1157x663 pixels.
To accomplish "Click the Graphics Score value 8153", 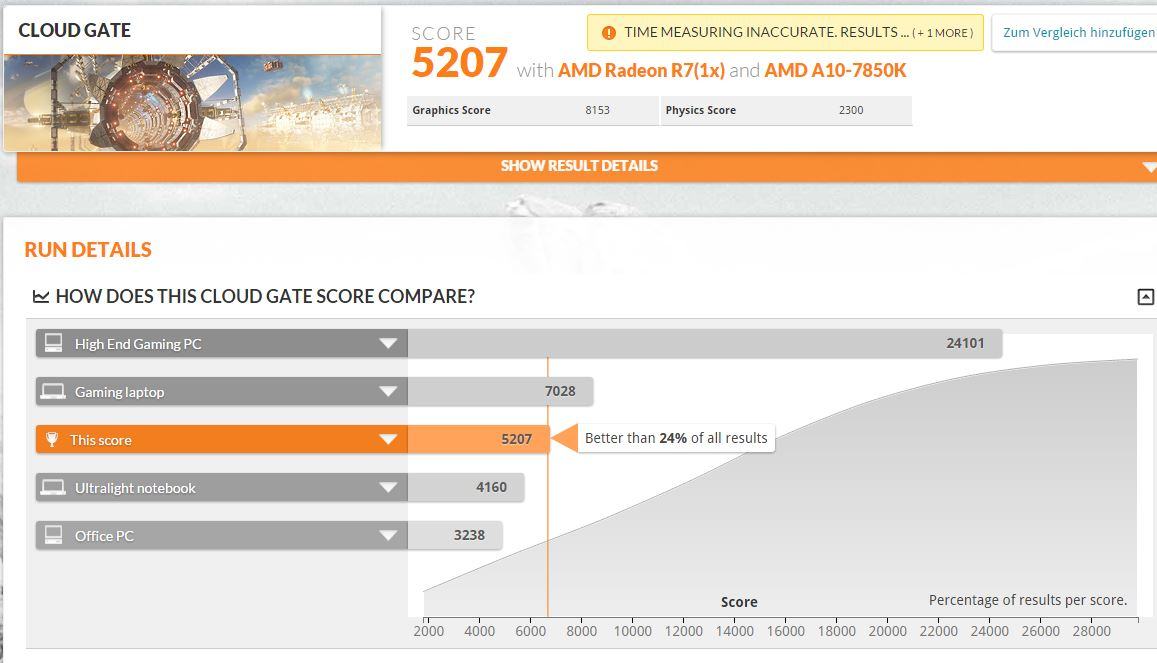I will tap(598, 110).
